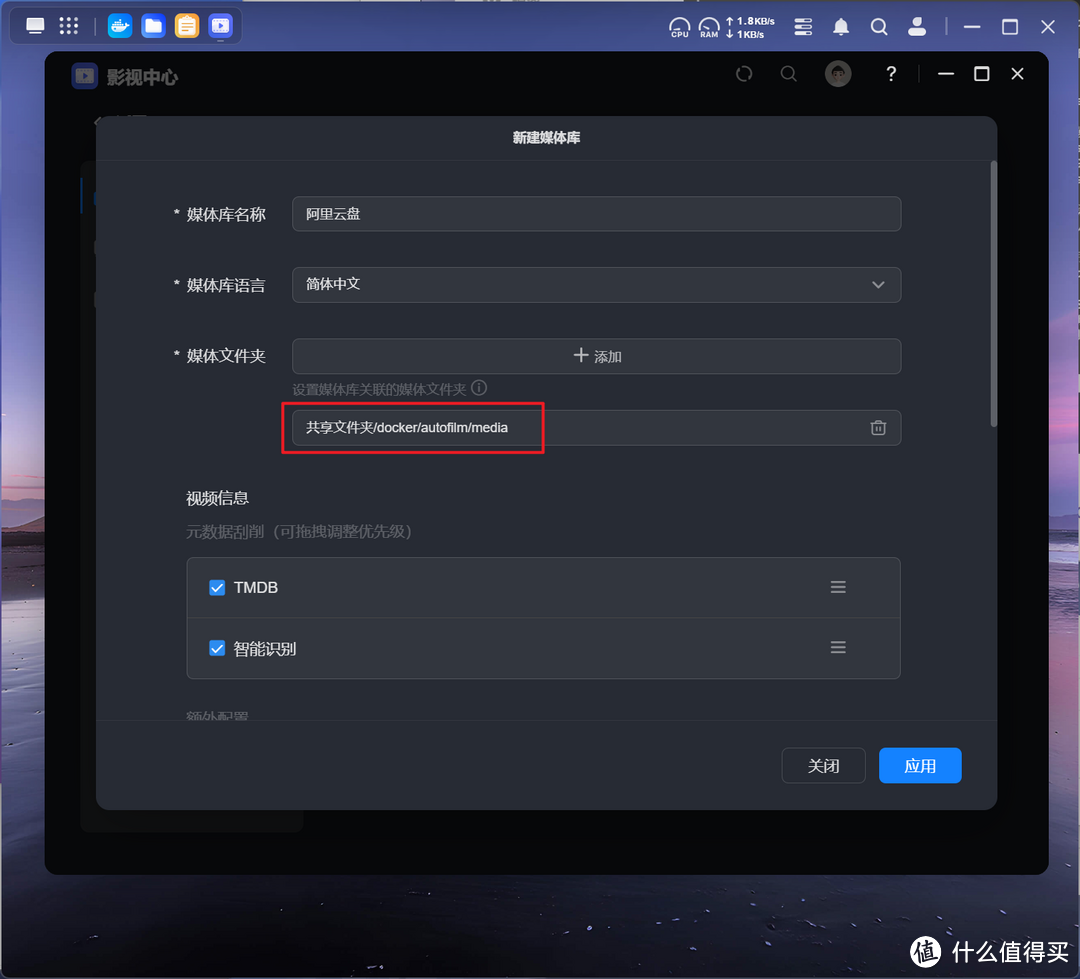Uncheck the 智能识别 checkbox

click(x=217, y=649)
